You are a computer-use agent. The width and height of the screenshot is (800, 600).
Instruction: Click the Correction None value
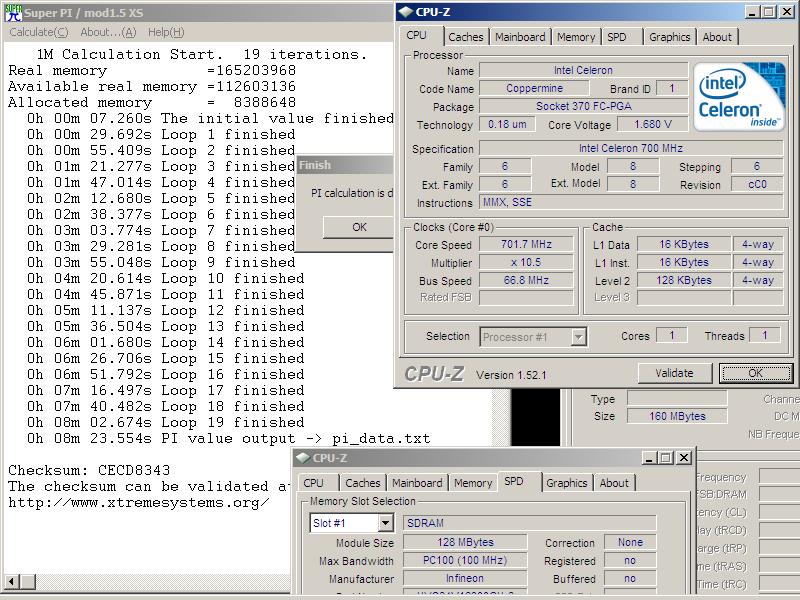click(630, 542)
